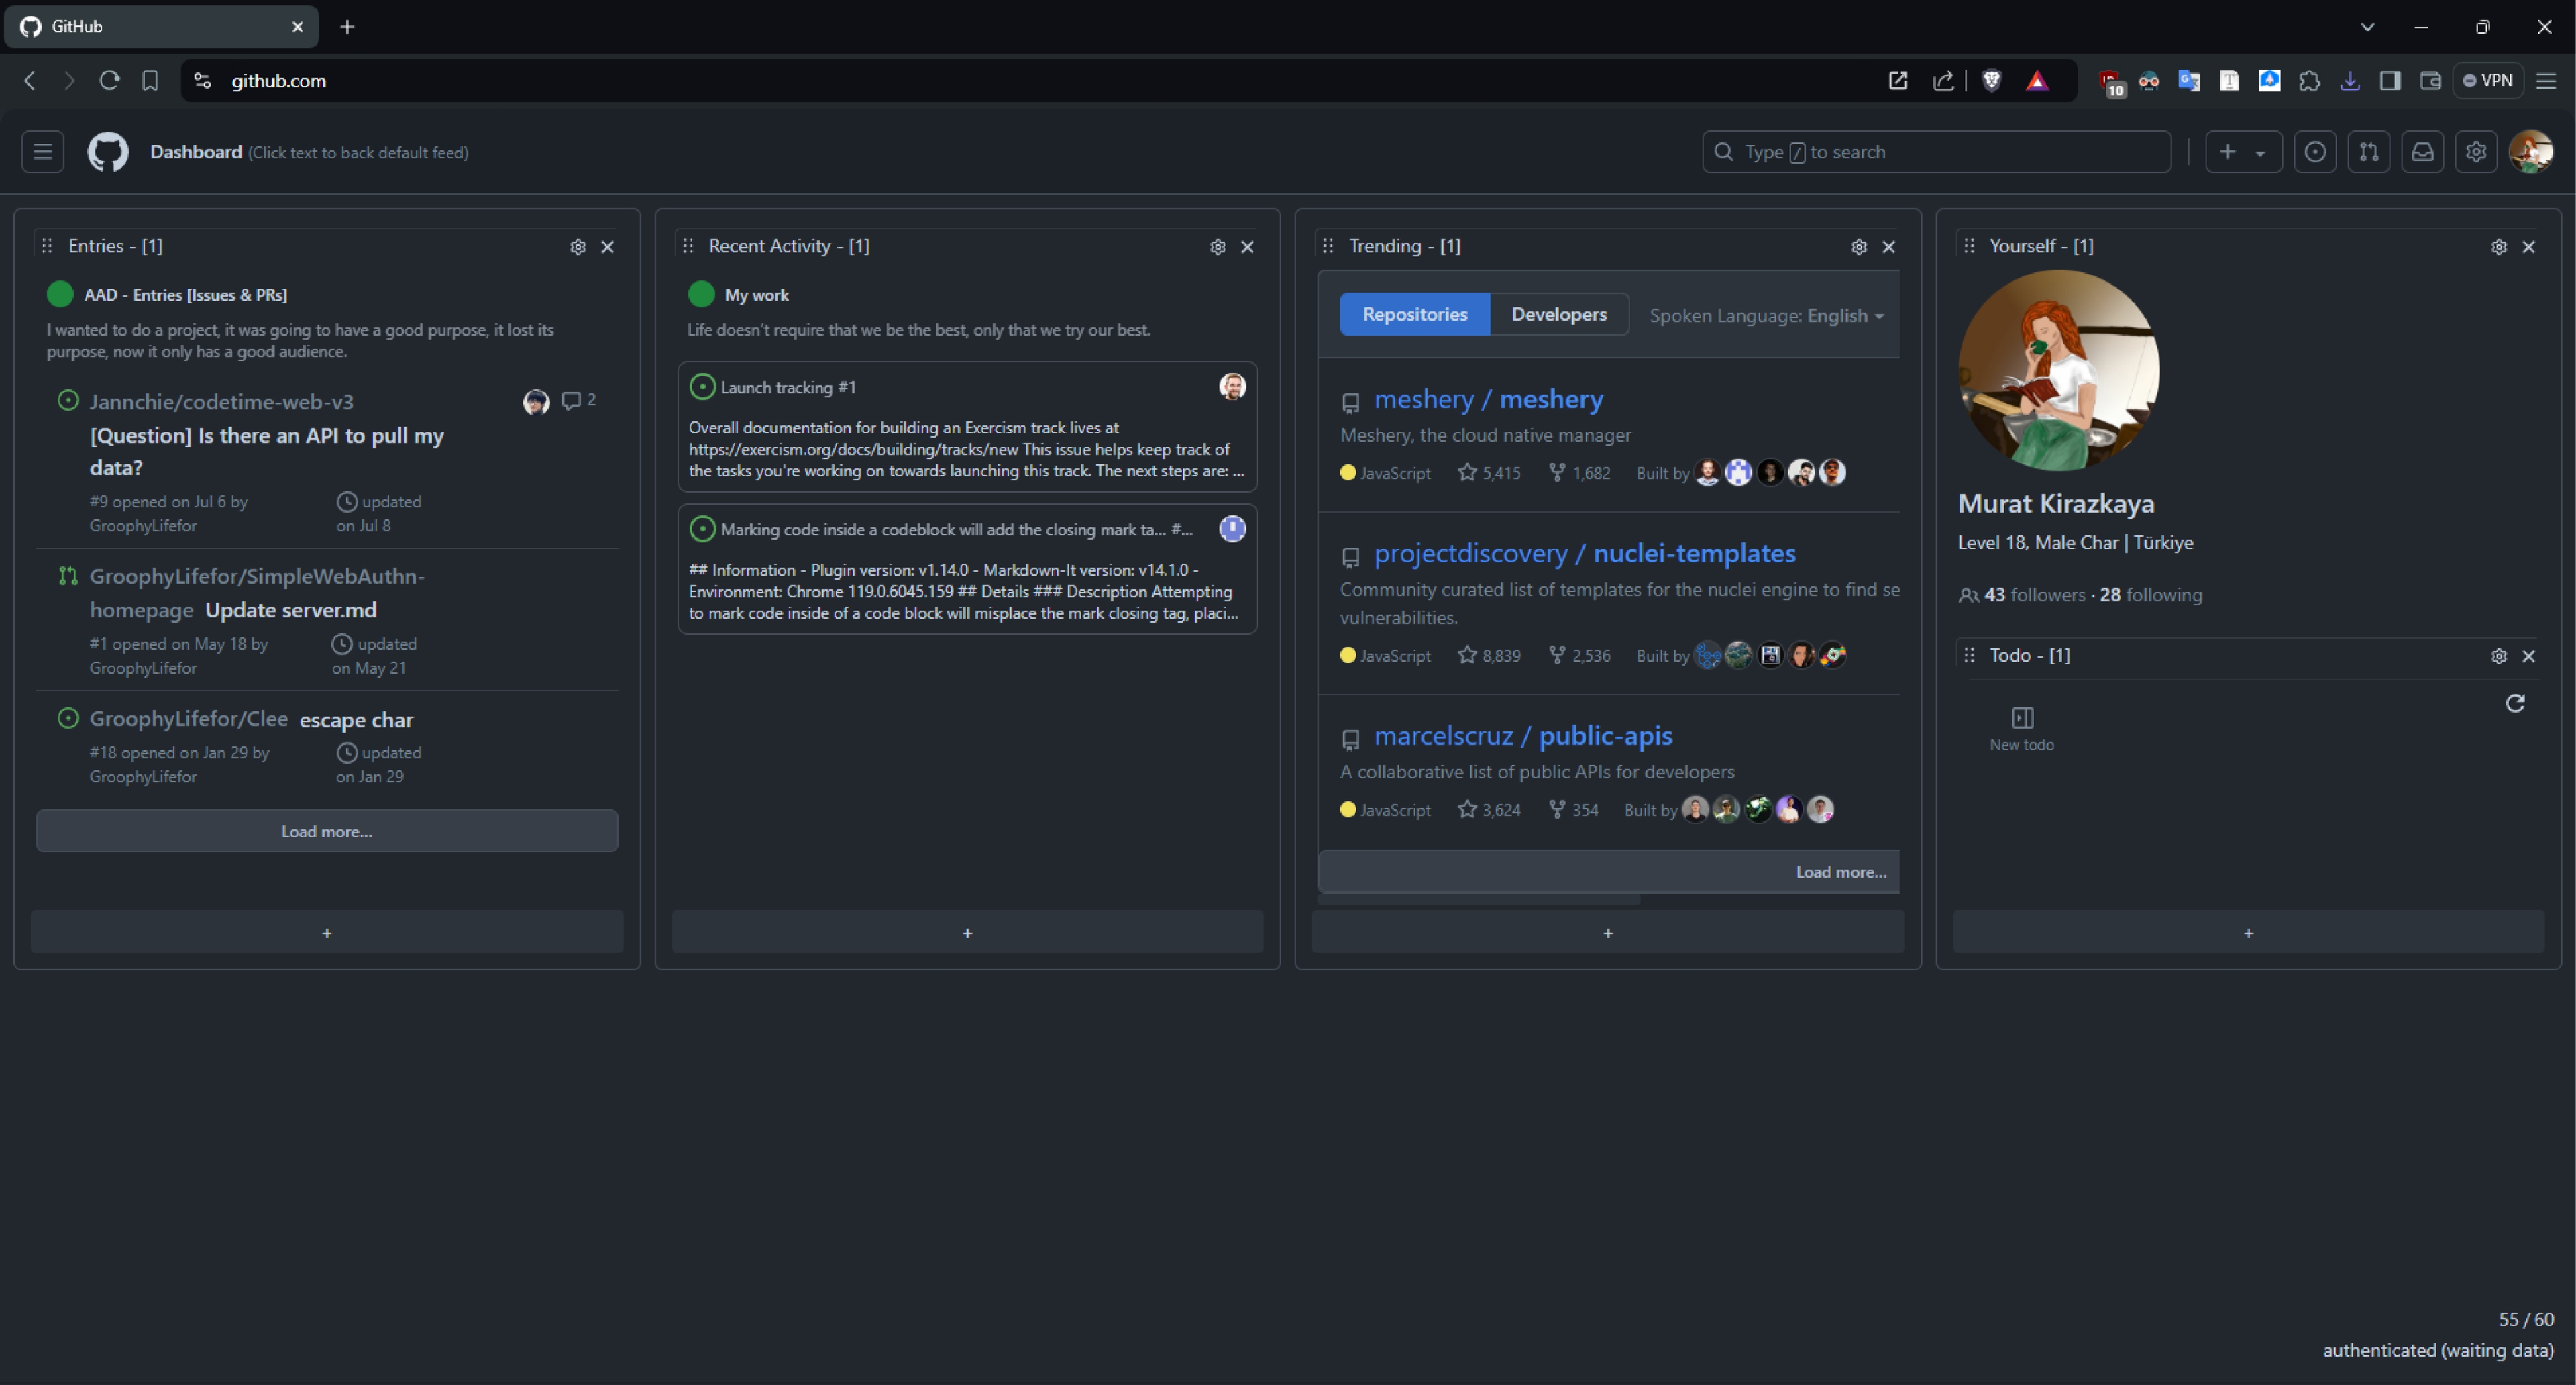This screenshot has width=2576, height=1385.
Task: Refresh the Todo list
Action: [x=2515, y=704]
